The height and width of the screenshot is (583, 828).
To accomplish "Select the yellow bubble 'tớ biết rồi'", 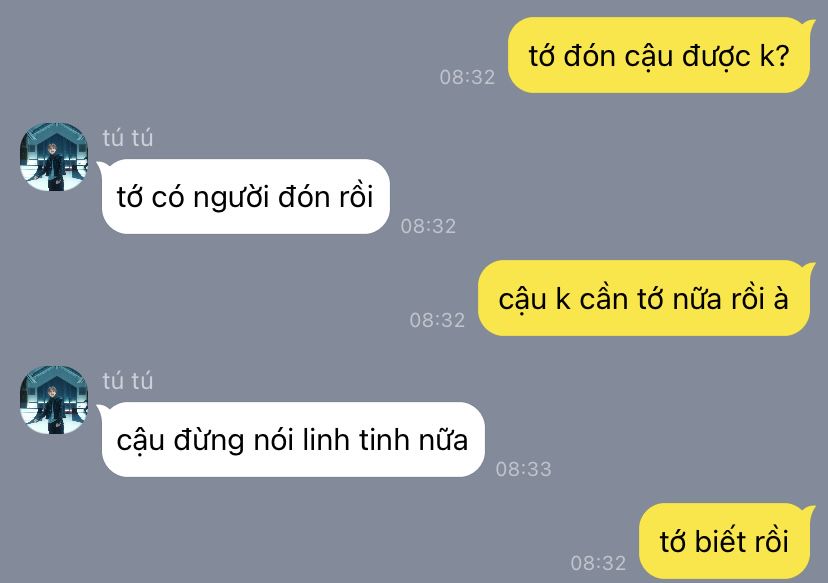I will point(724,541).
